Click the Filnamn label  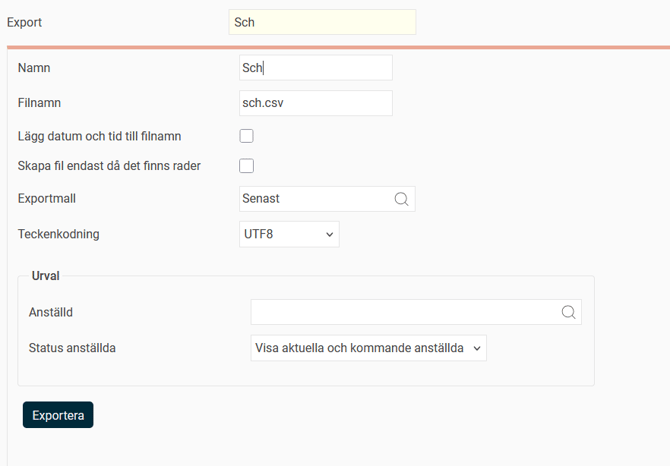coord(40,102)
